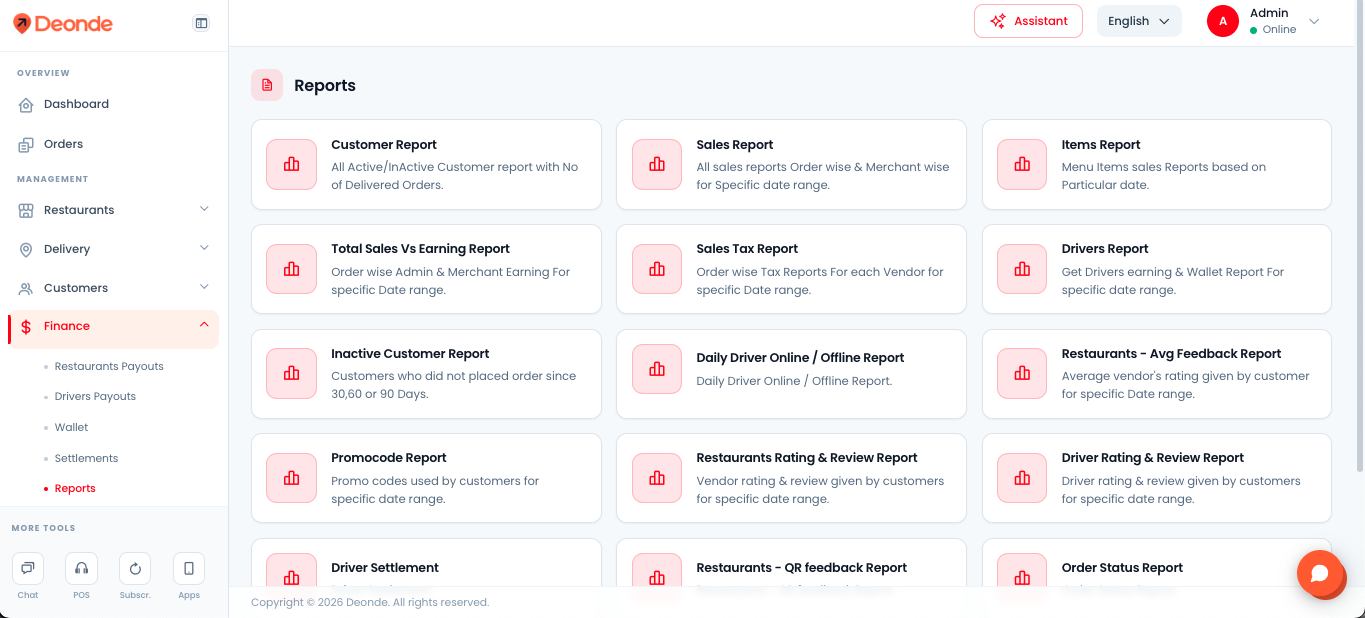
Task: Open the Sales Tax Report title
Action: click(747, 249)
